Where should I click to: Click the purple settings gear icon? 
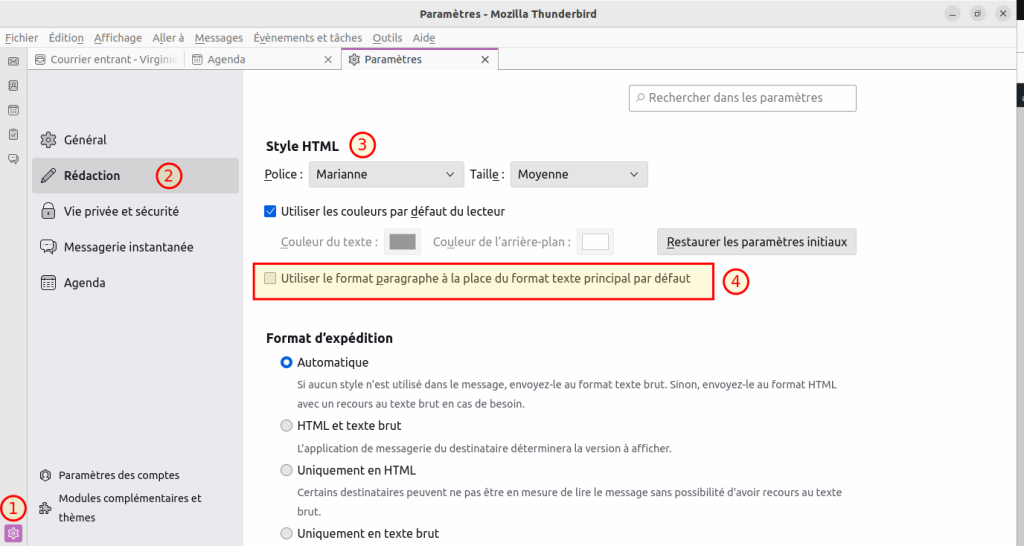(x=13, y=533)
